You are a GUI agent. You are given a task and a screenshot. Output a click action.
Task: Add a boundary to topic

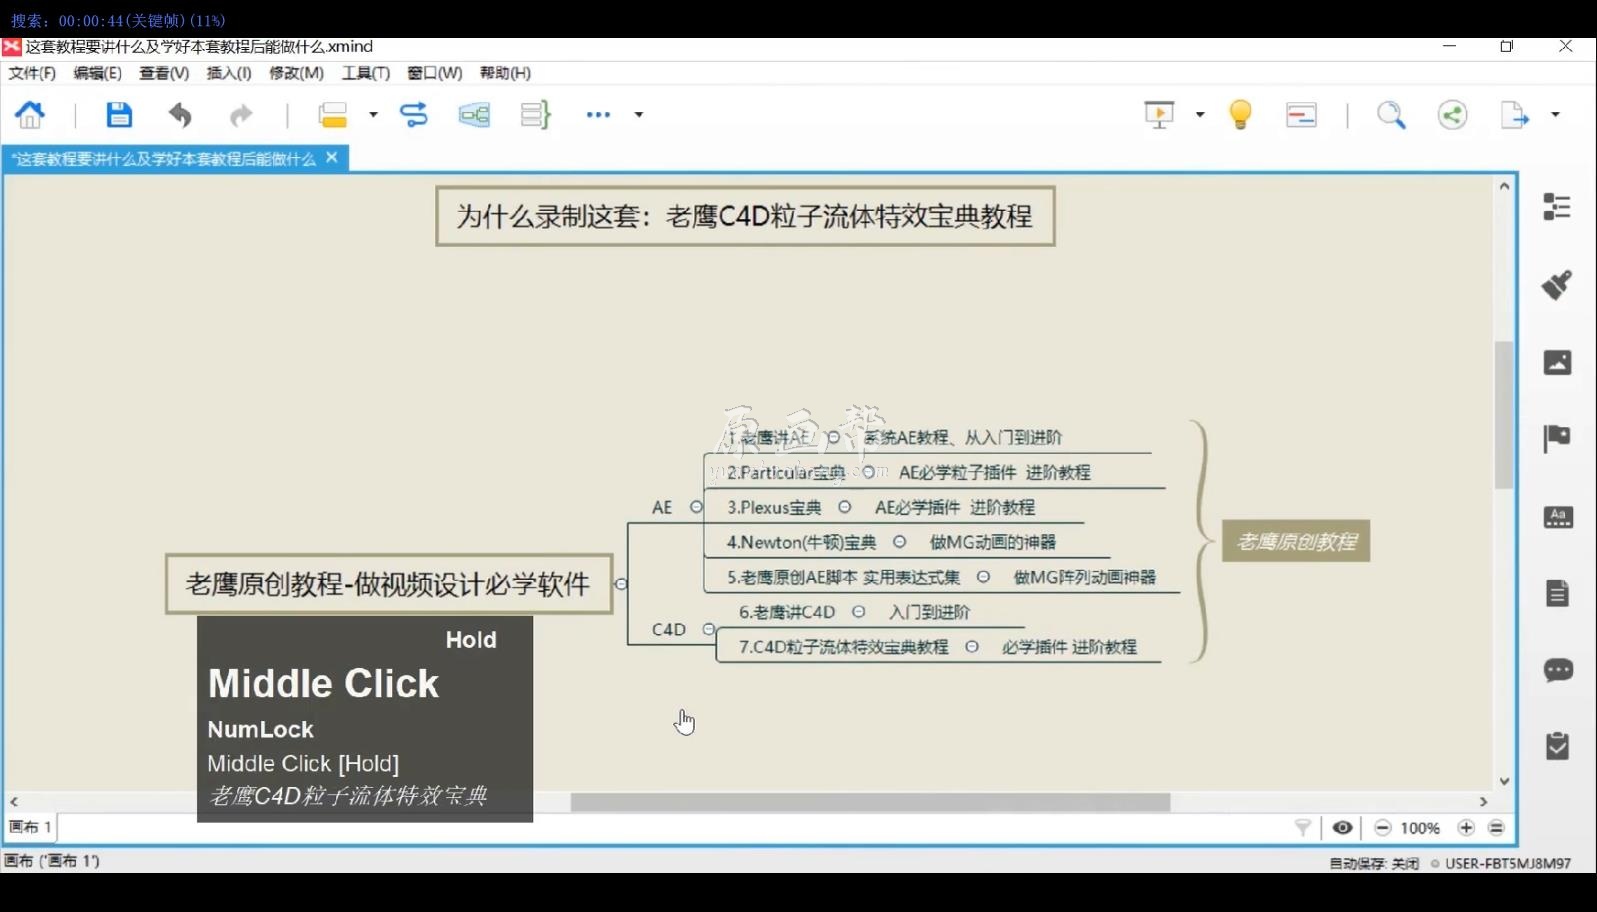[474, 115]
